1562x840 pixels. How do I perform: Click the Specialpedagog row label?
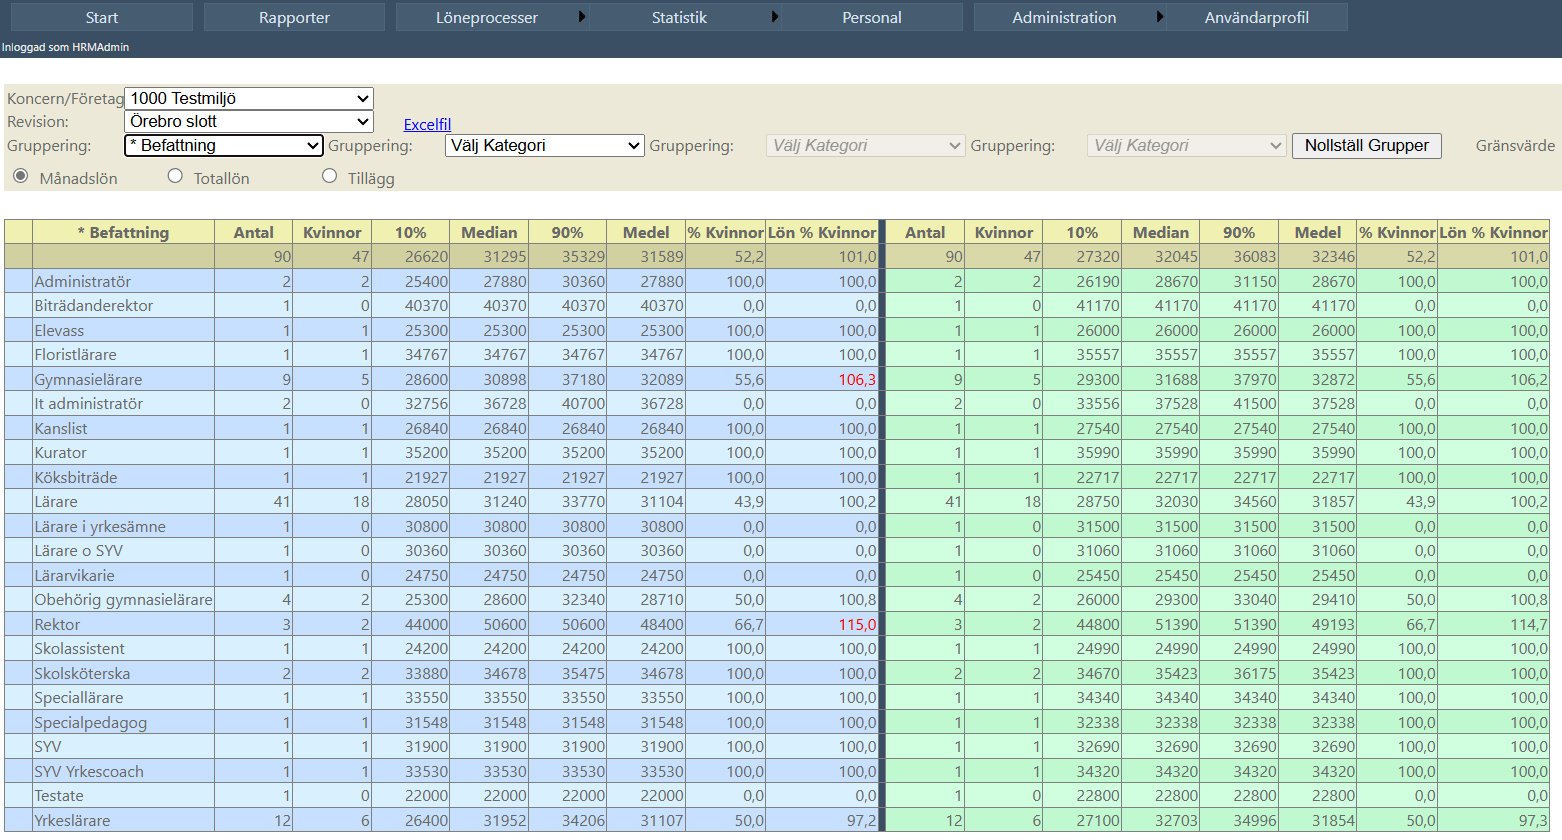click(91, 723)
